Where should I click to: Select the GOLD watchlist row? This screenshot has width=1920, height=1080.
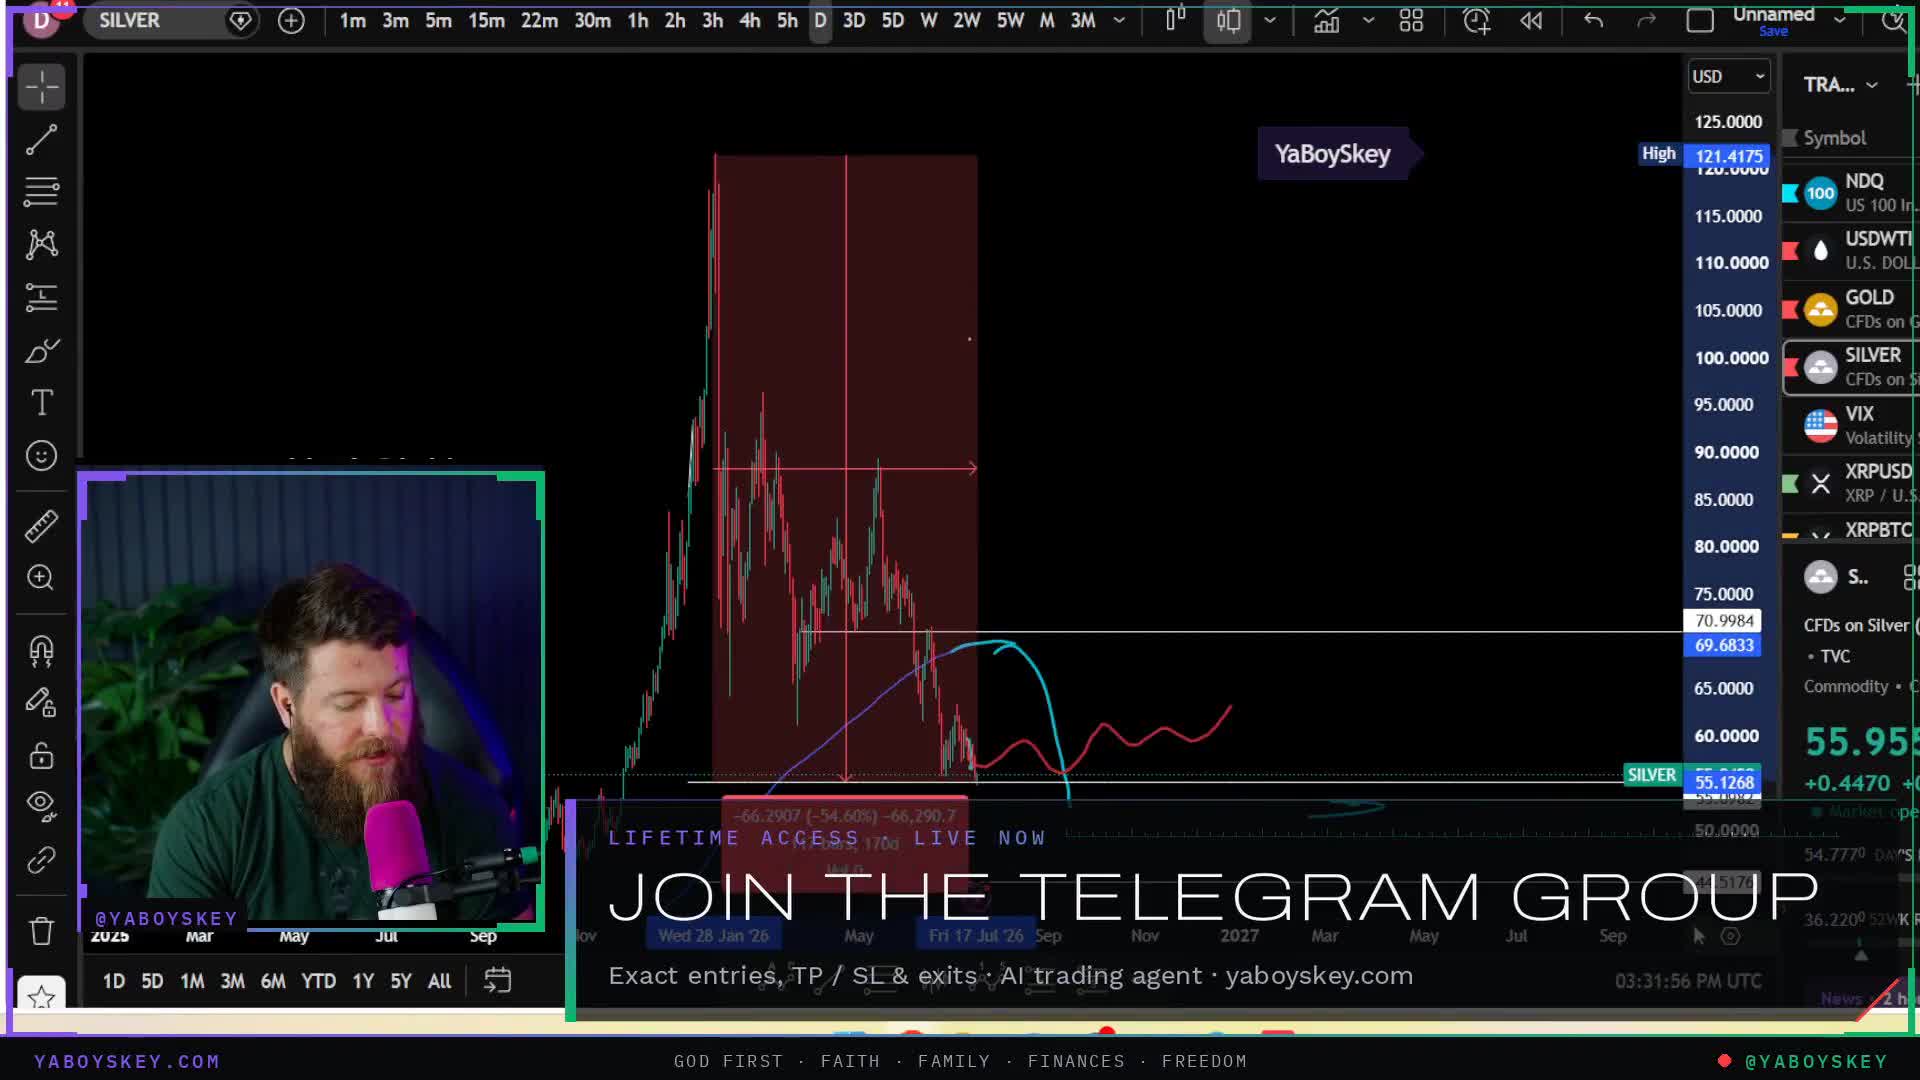point(1851,309)
